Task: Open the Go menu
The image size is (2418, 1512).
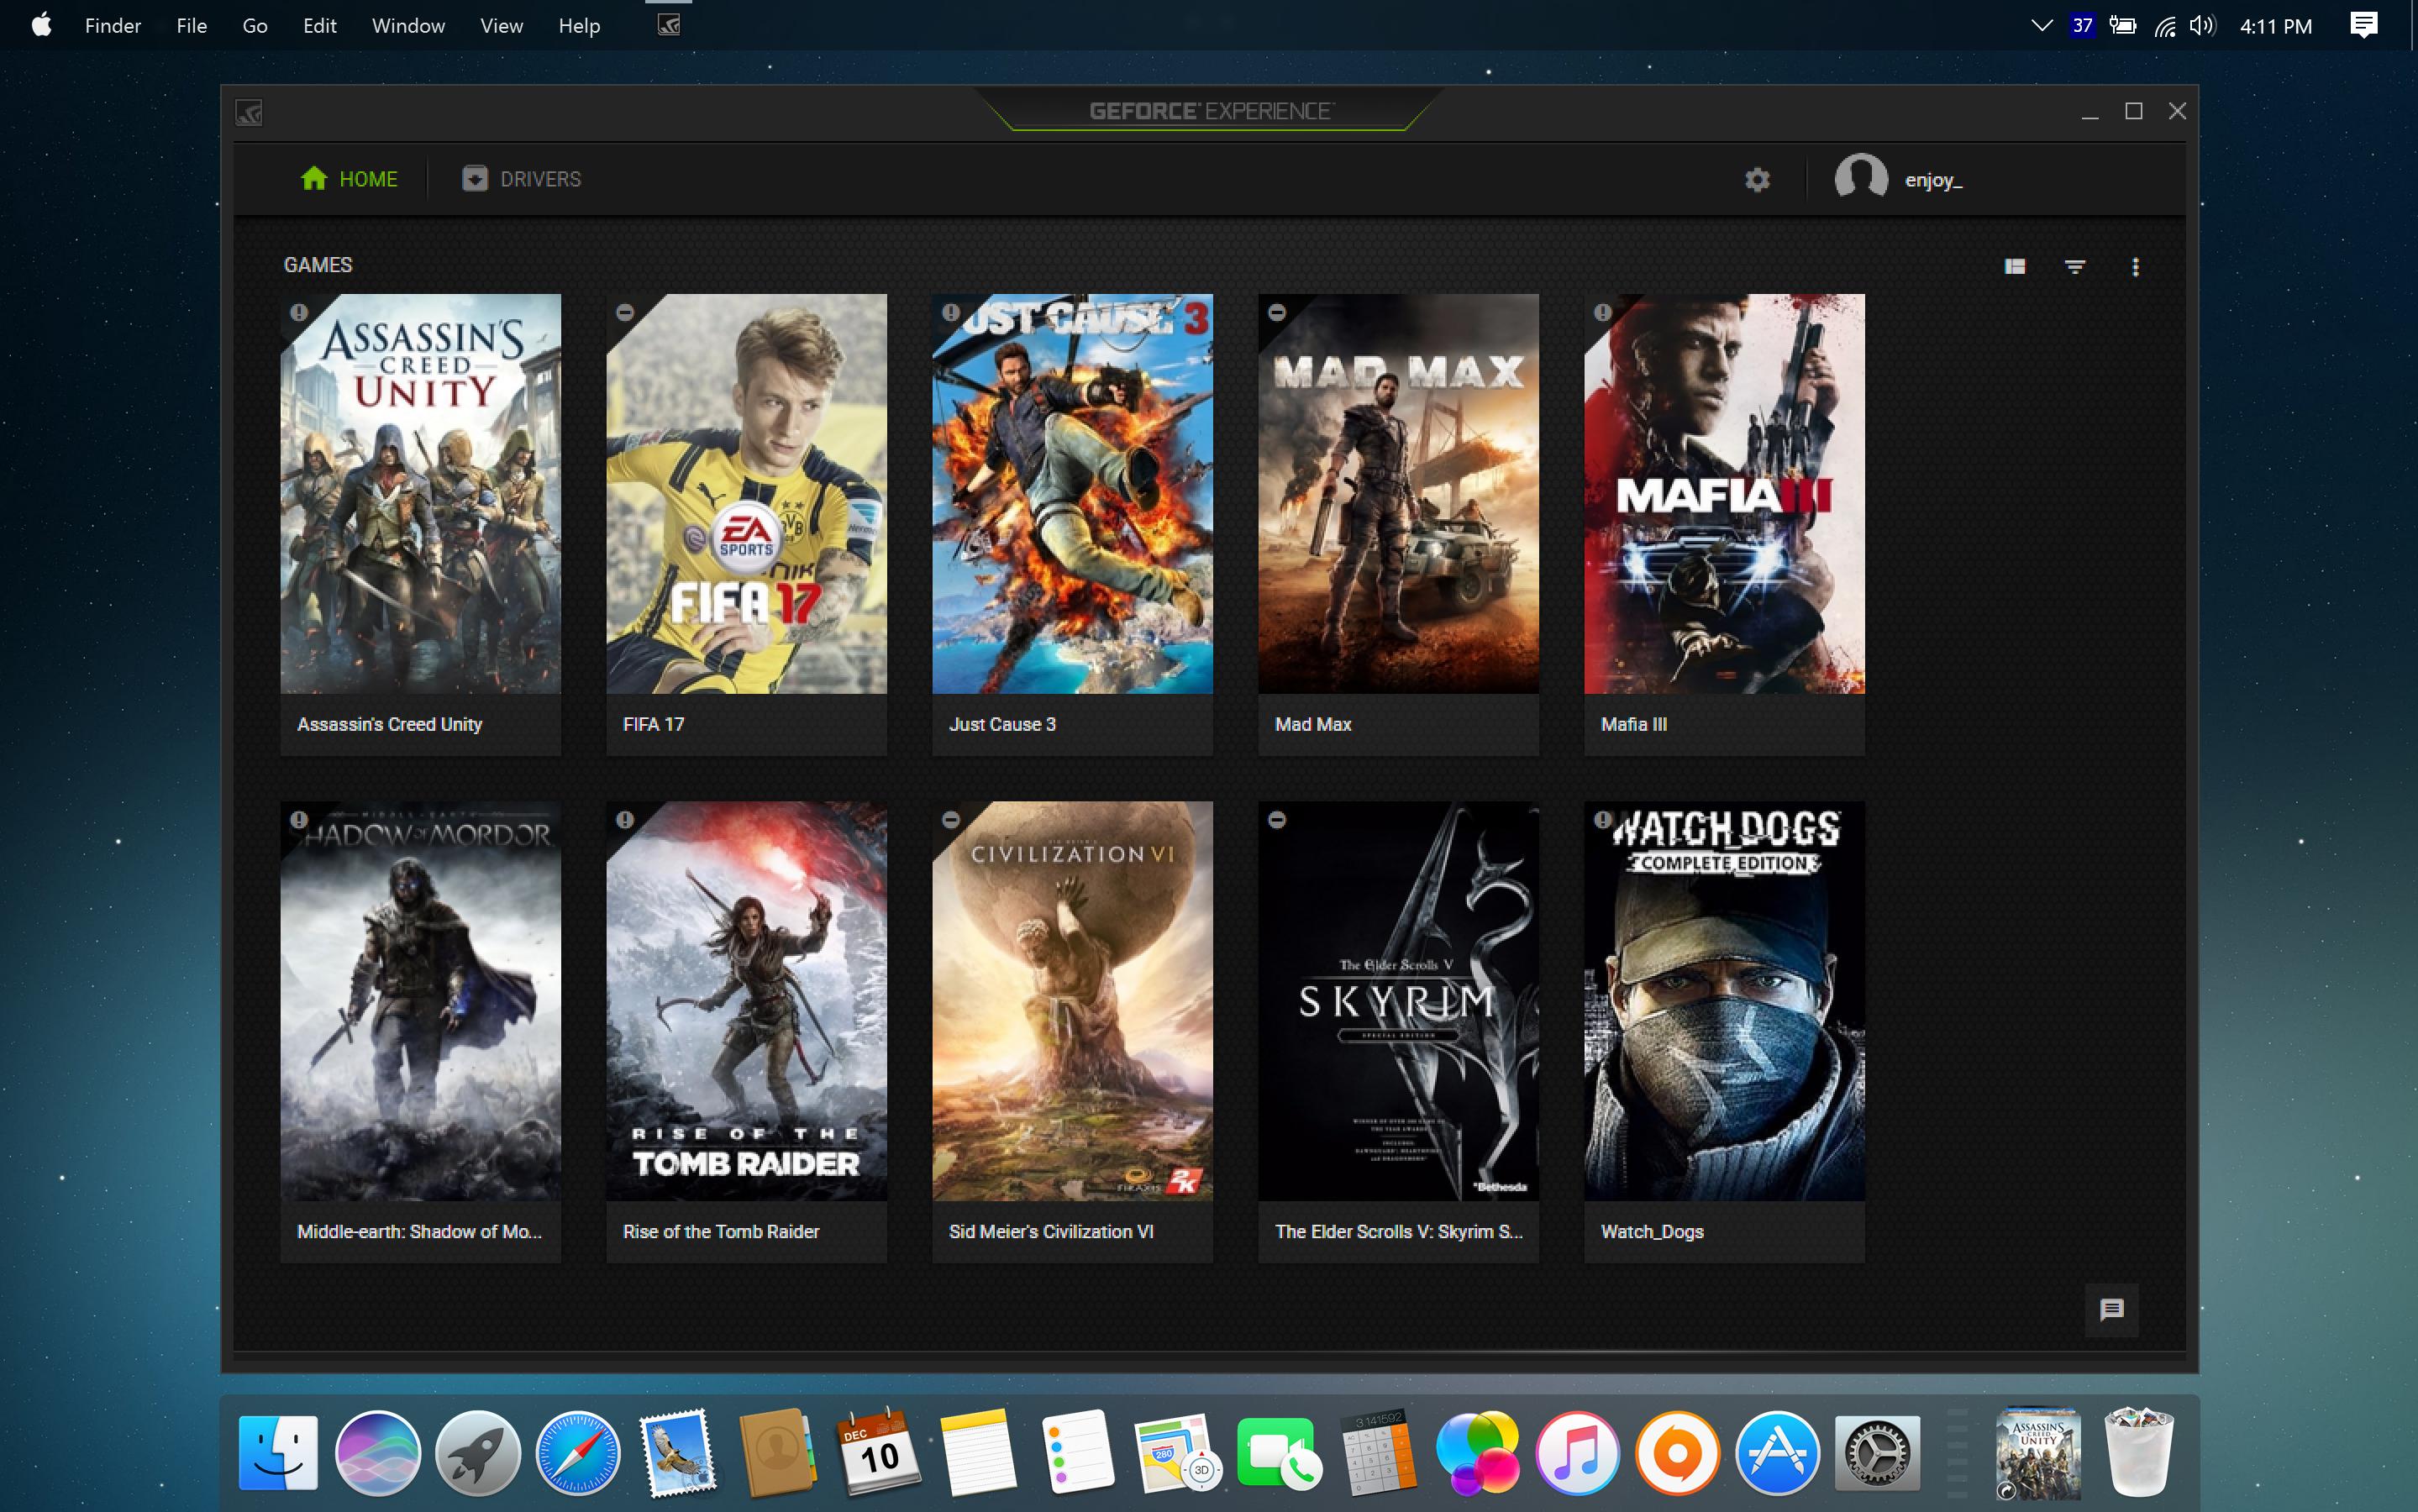Action: tap(255, 26)
